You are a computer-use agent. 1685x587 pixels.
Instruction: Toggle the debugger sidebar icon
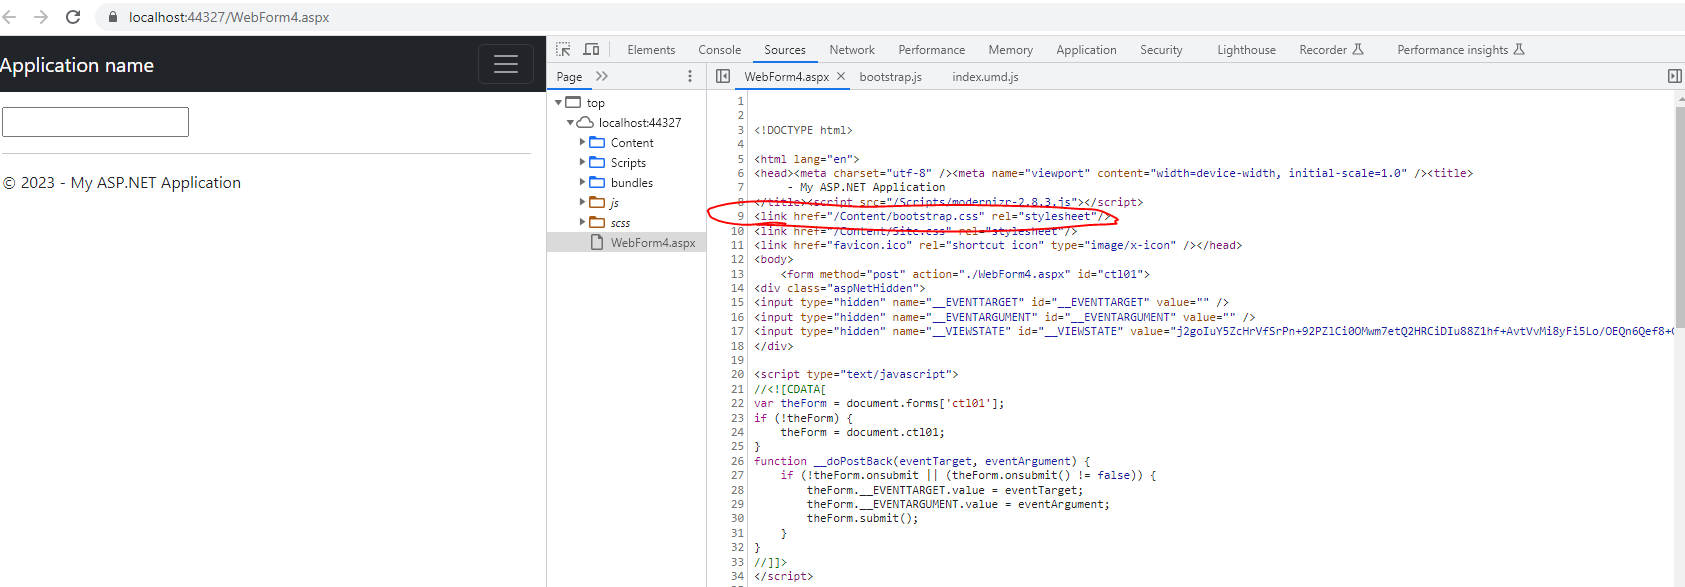coord(1674,76)
